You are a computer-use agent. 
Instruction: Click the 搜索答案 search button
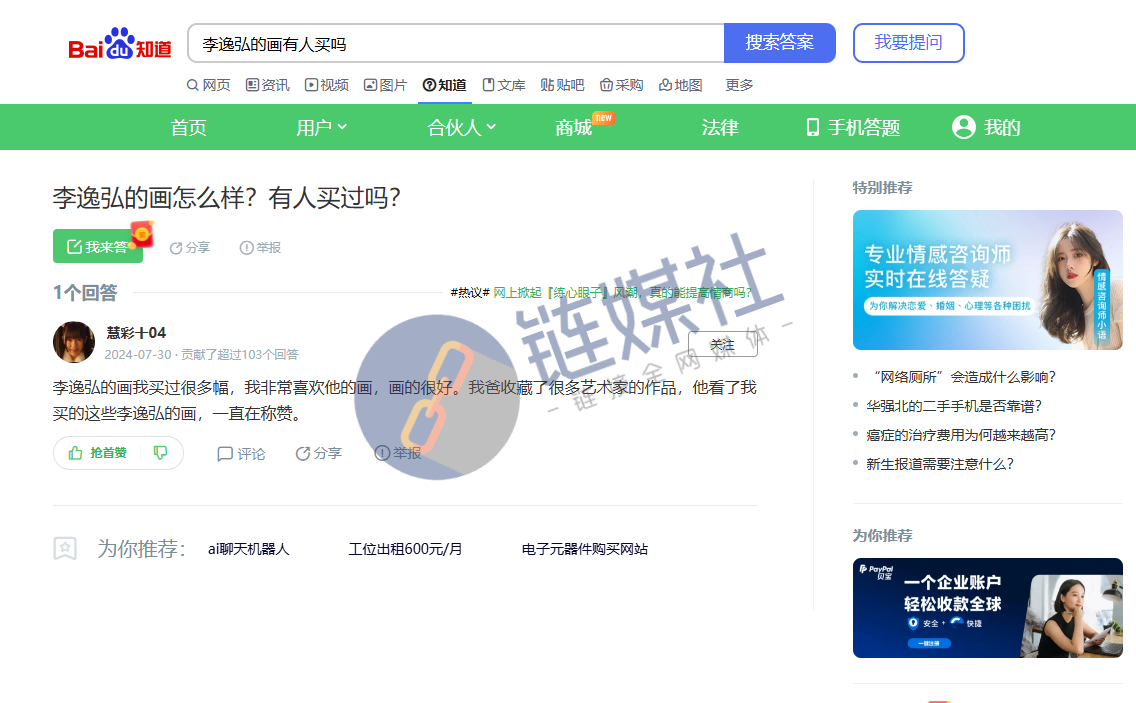click(x=779, y=42)
